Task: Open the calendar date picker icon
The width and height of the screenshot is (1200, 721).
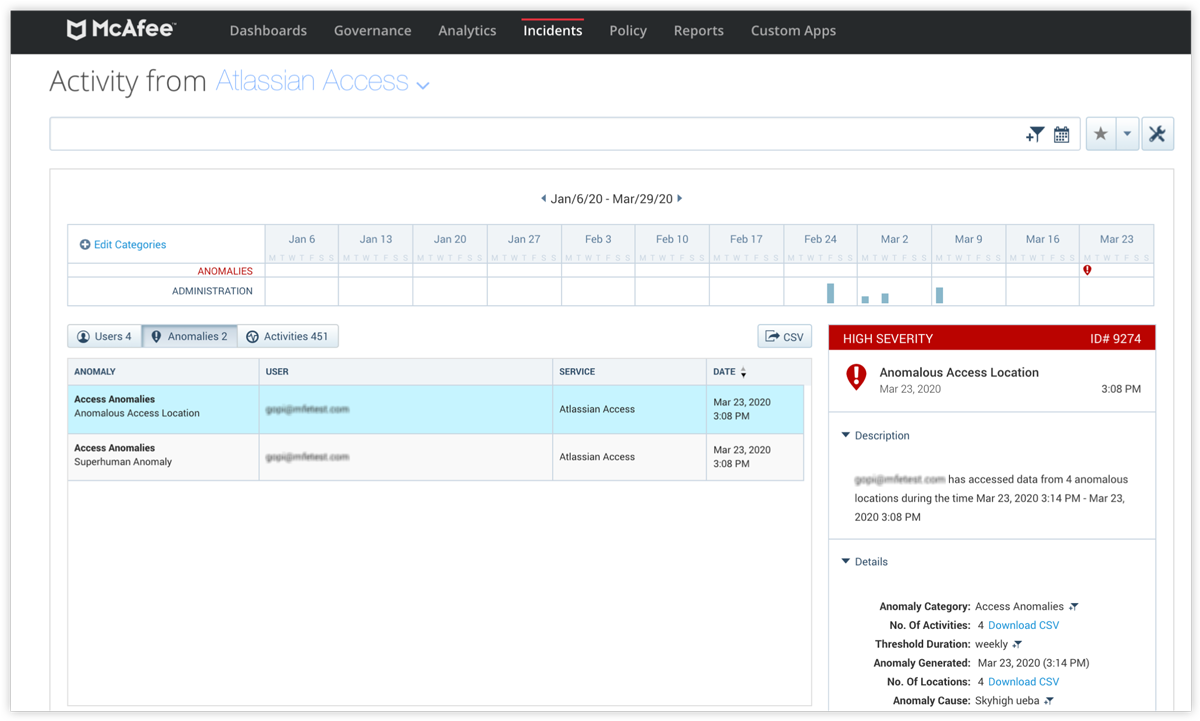Action: click(x=1061, y=133)
